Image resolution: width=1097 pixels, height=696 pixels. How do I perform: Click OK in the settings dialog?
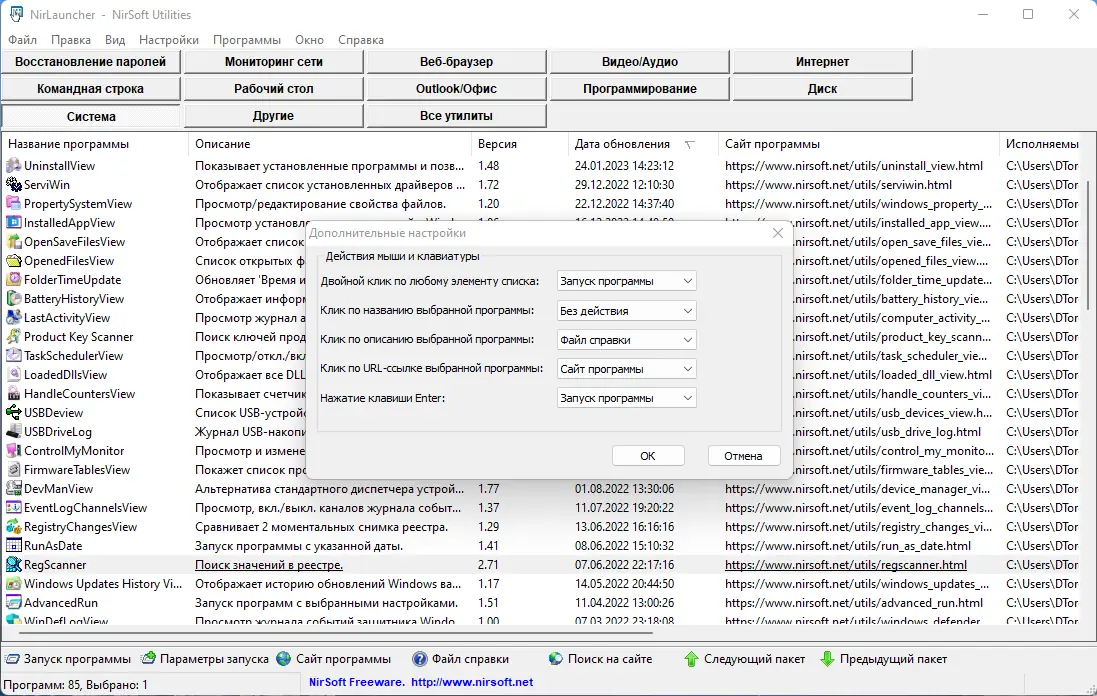click(x=648, y=456)
